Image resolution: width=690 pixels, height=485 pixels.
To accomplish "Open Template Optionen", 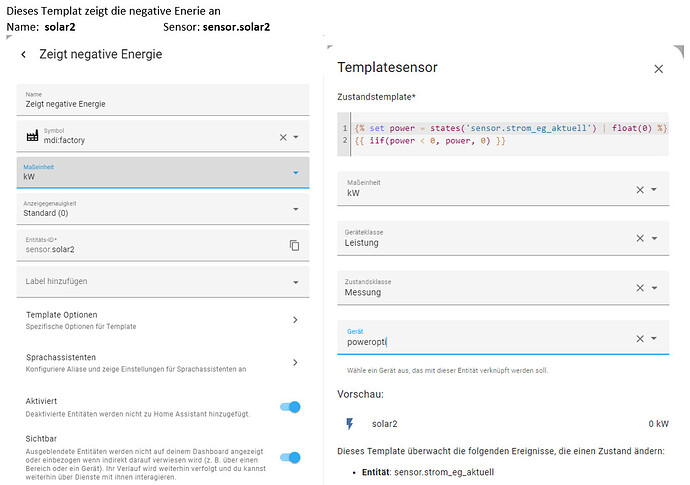I will [163, 320].
